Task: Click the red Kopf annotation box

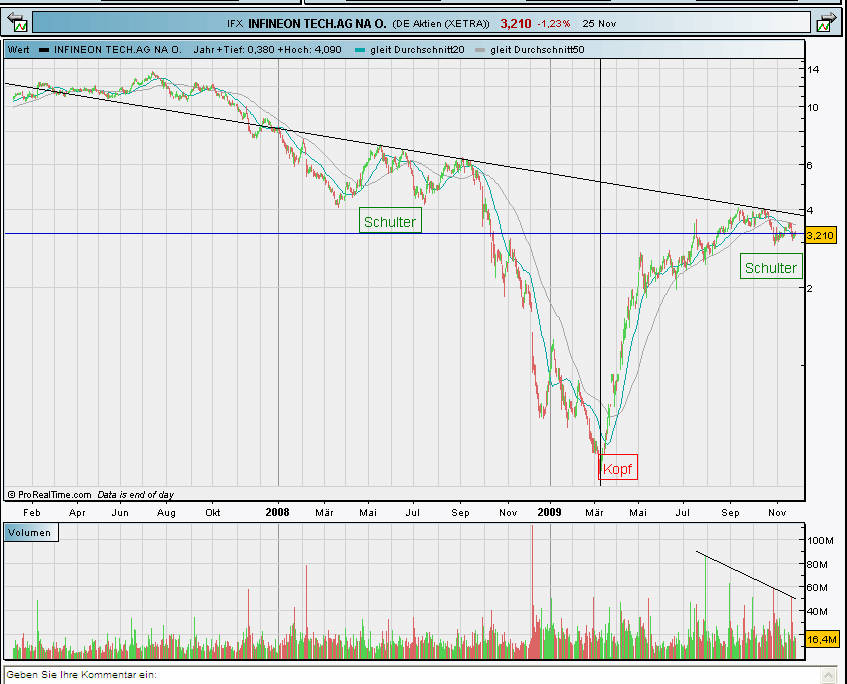Action: tap(617, 468)
